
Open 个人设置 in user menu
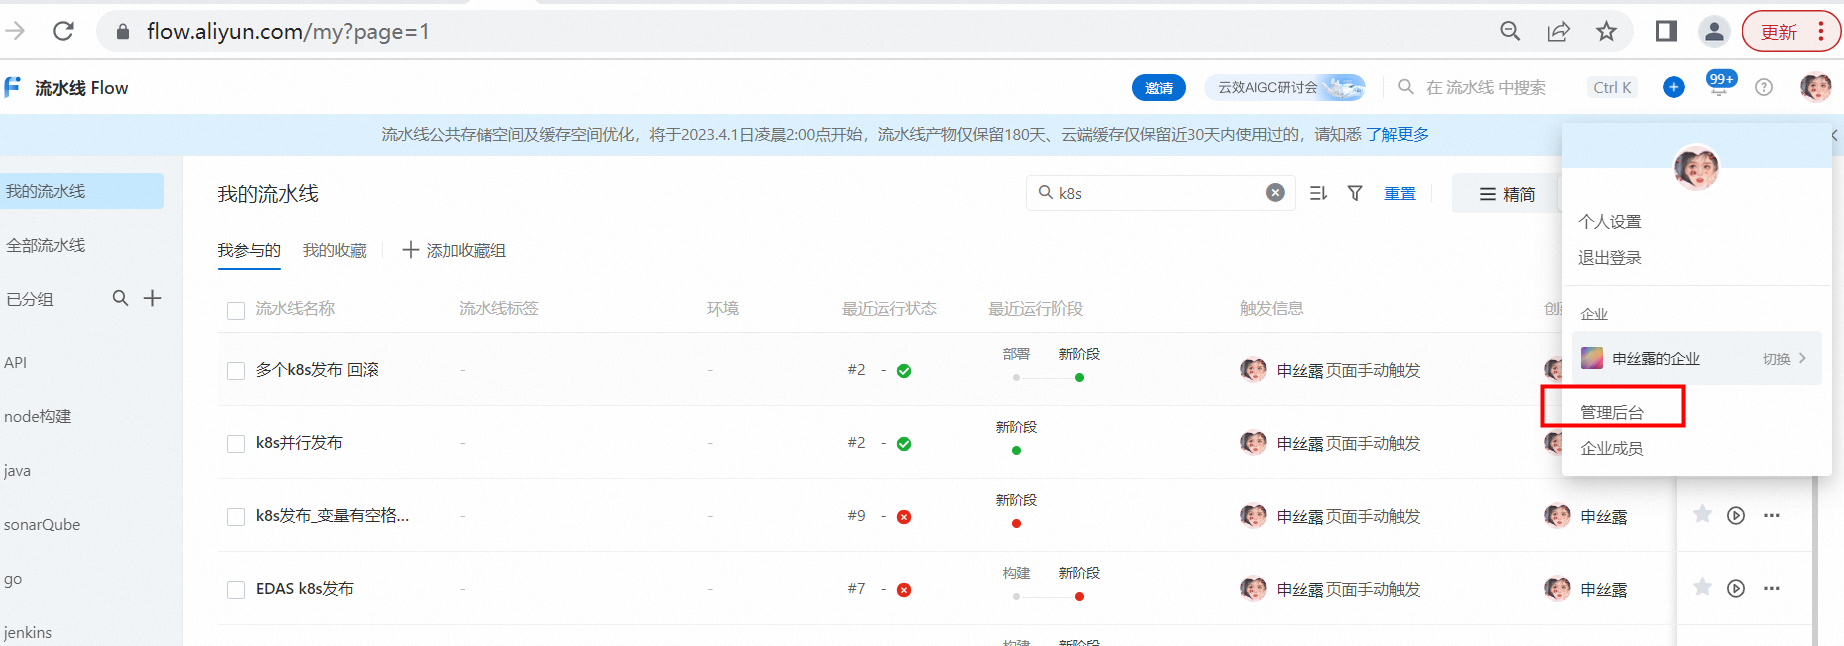click(x=1610, y=221)
